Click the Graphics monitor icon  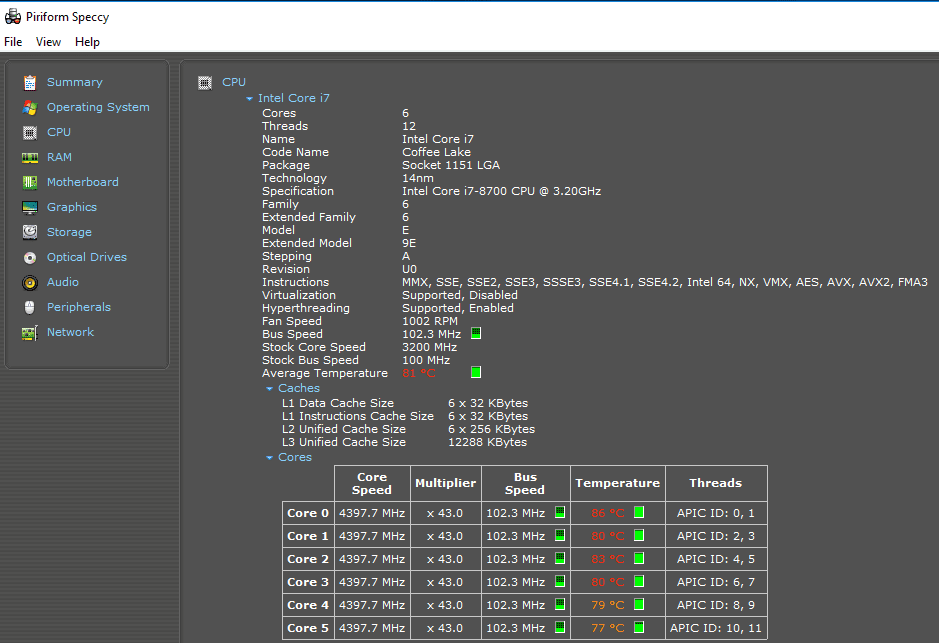click(30, 208)
